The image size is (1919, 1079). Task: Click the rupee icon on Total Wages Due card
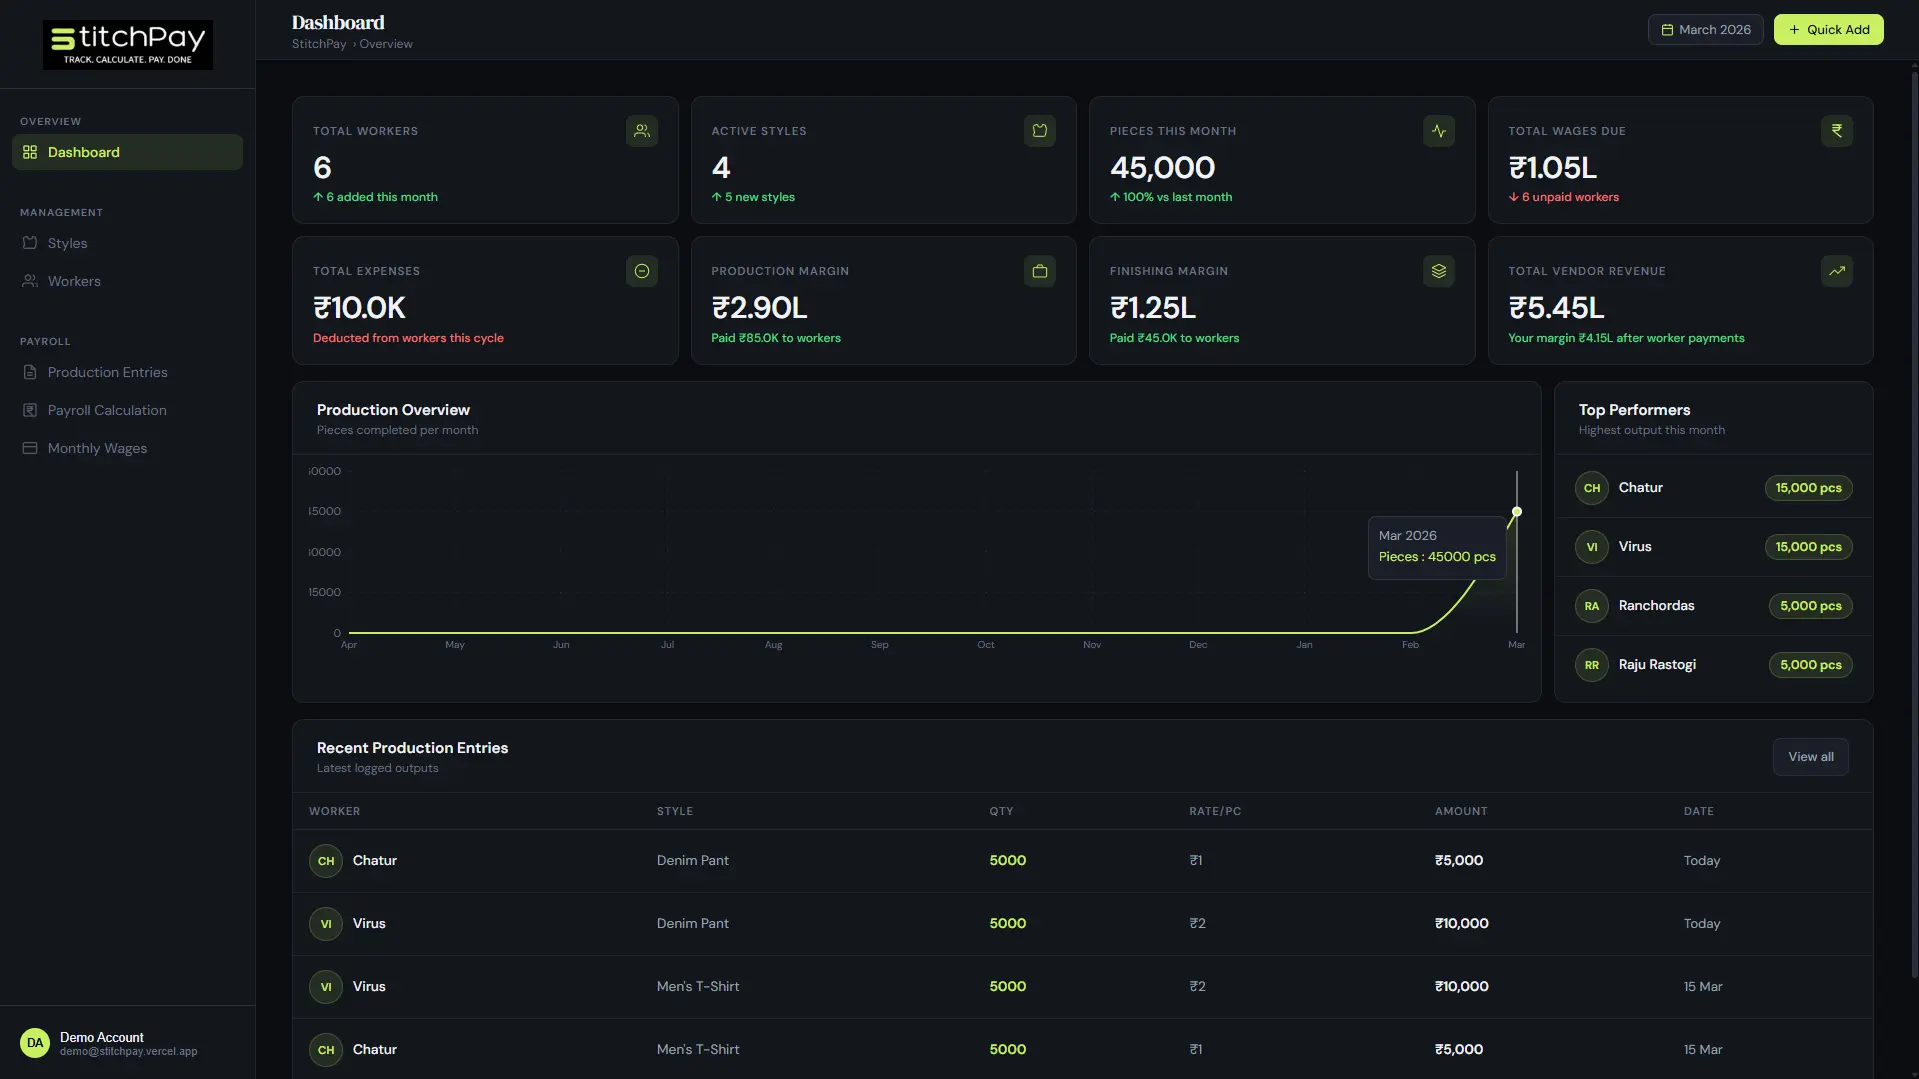click(1836, 131)
